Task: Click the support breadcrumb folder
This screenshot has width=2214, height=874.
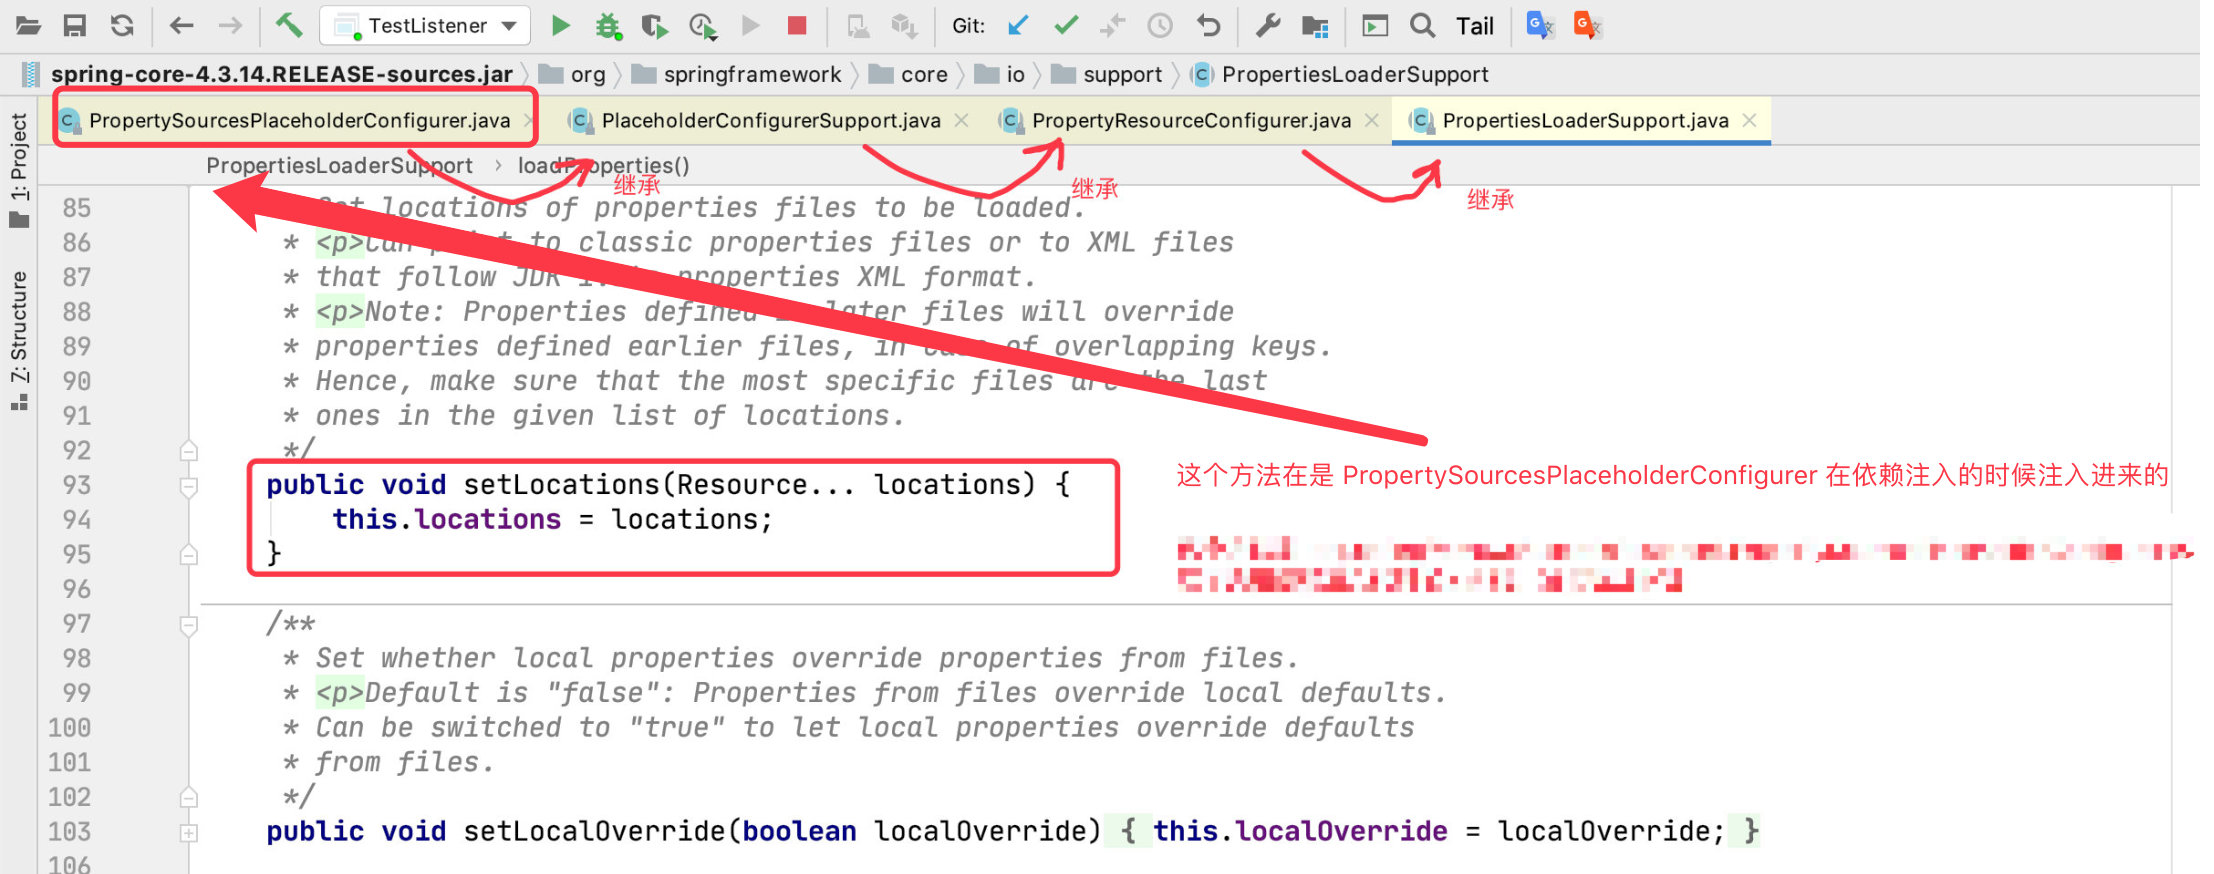Action: (x=1107, y=74)
